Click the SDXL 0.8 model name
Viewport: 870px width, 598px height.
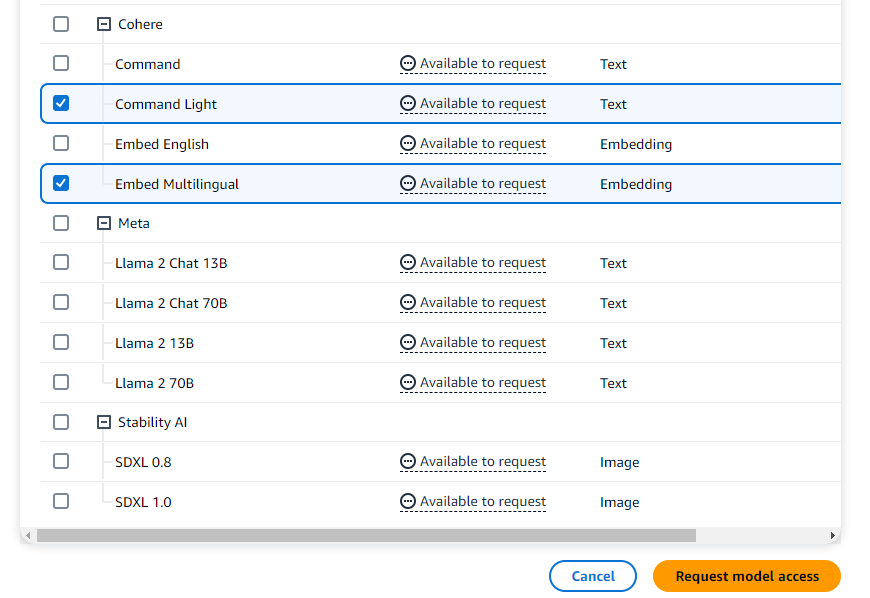point(143,462)
